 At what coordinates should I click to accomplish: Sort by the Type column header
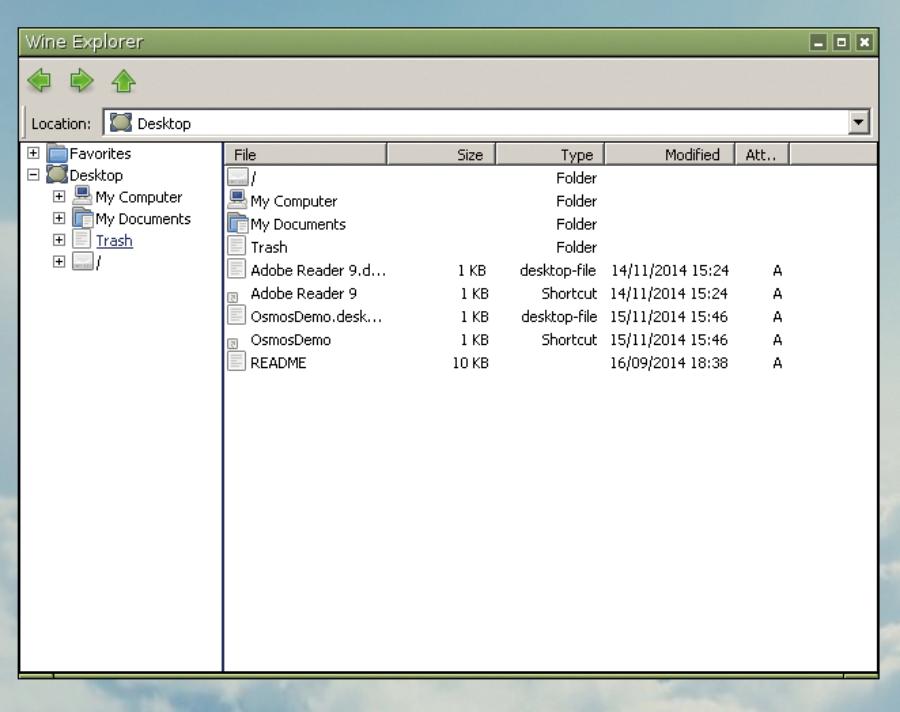(549, 154)
